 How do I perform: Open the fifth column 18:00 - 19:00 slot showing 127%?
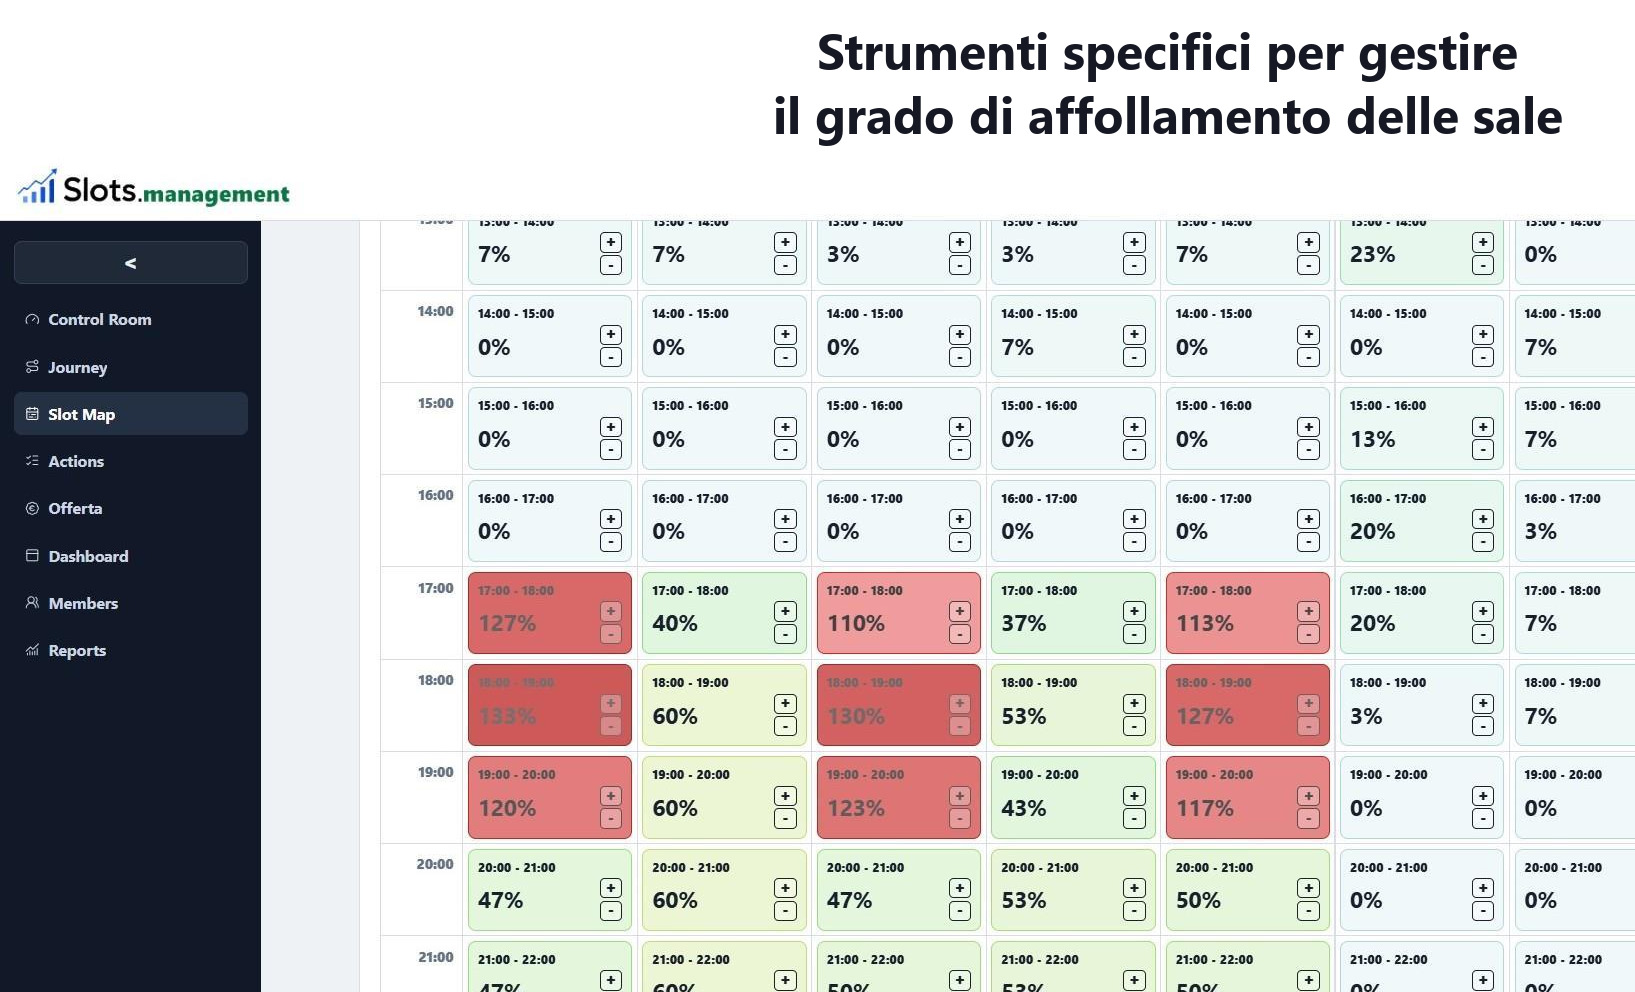pos(1248,705)
